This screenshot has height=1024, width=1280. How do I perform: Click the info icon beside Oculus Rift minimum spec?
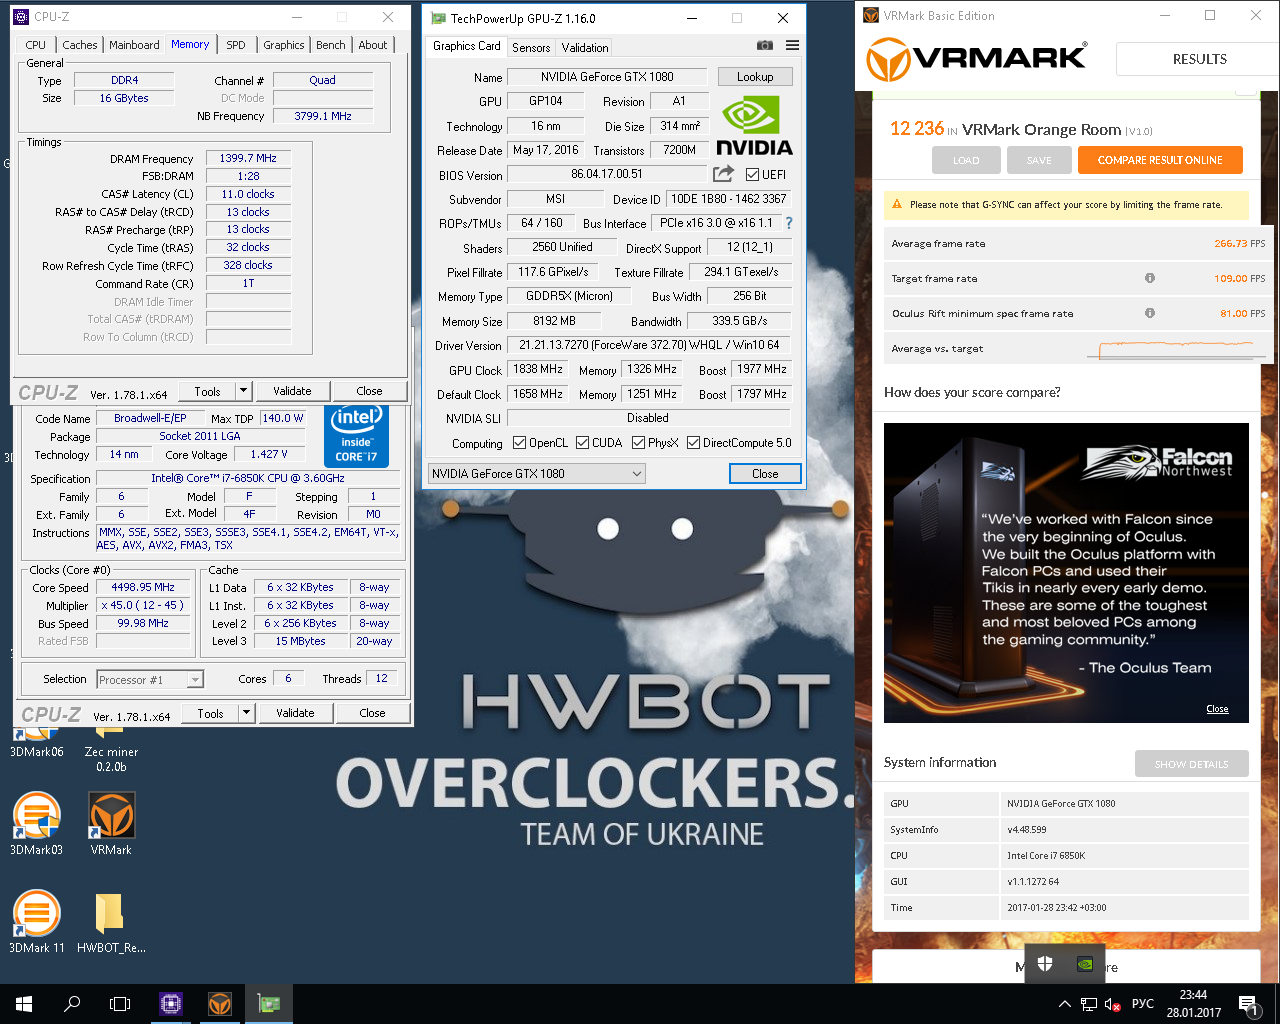[x=1150, y=313]
